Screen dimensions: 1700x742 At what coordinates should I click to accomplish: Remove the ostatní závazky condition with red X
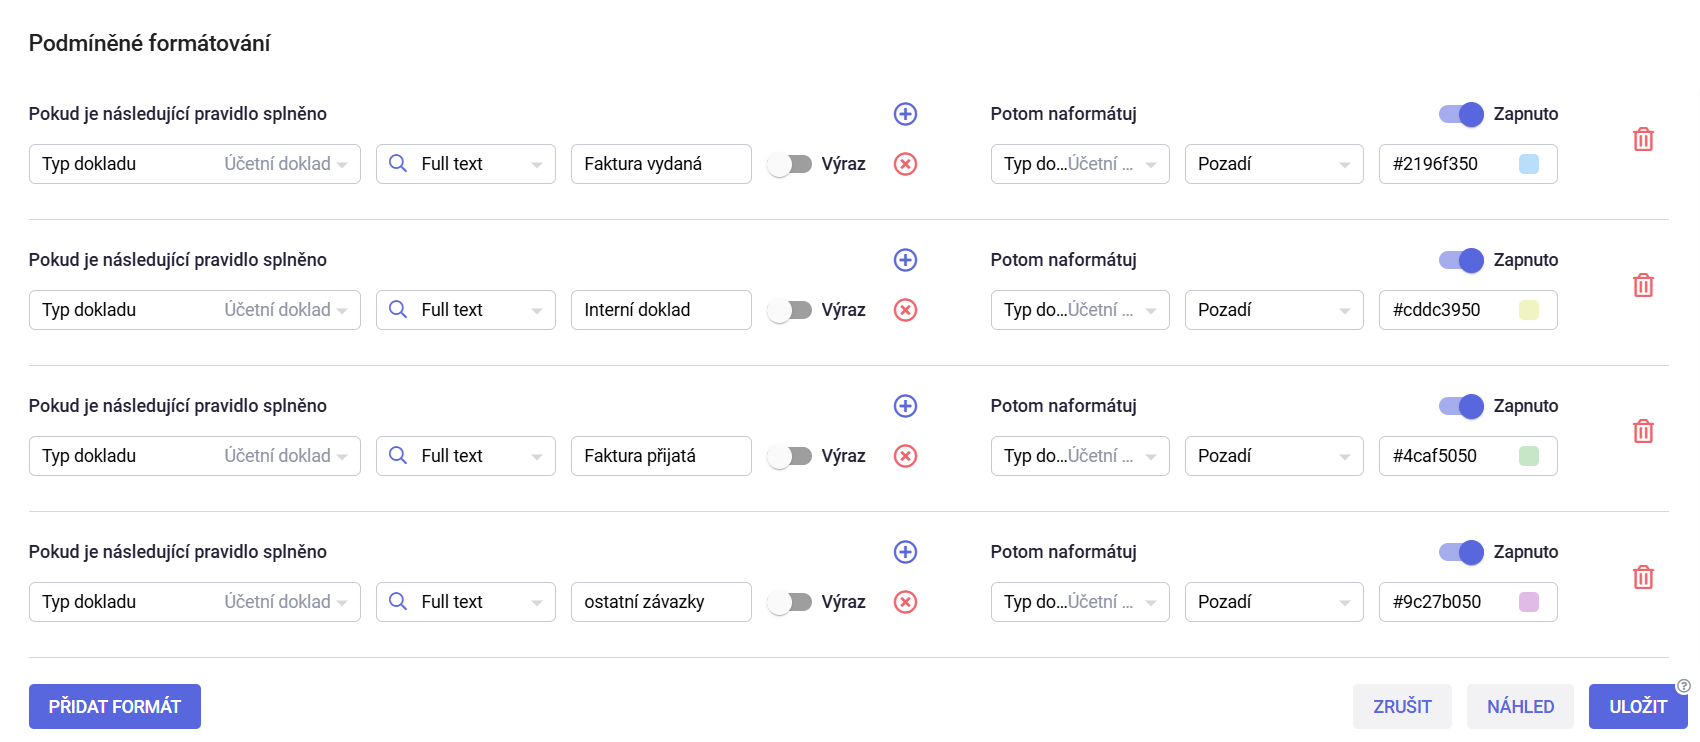point(905,602)
